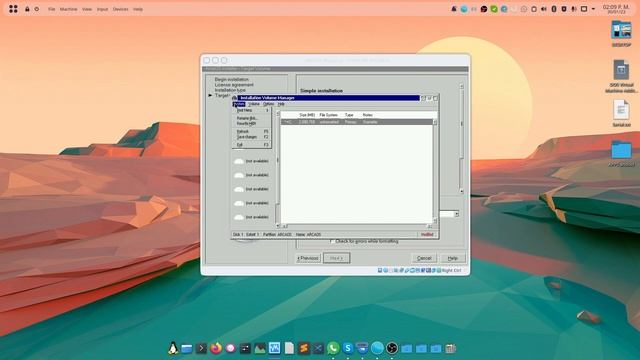Click the microphone tray icon
This screenshot has width=640, height=360.
[x=574, y=9]
